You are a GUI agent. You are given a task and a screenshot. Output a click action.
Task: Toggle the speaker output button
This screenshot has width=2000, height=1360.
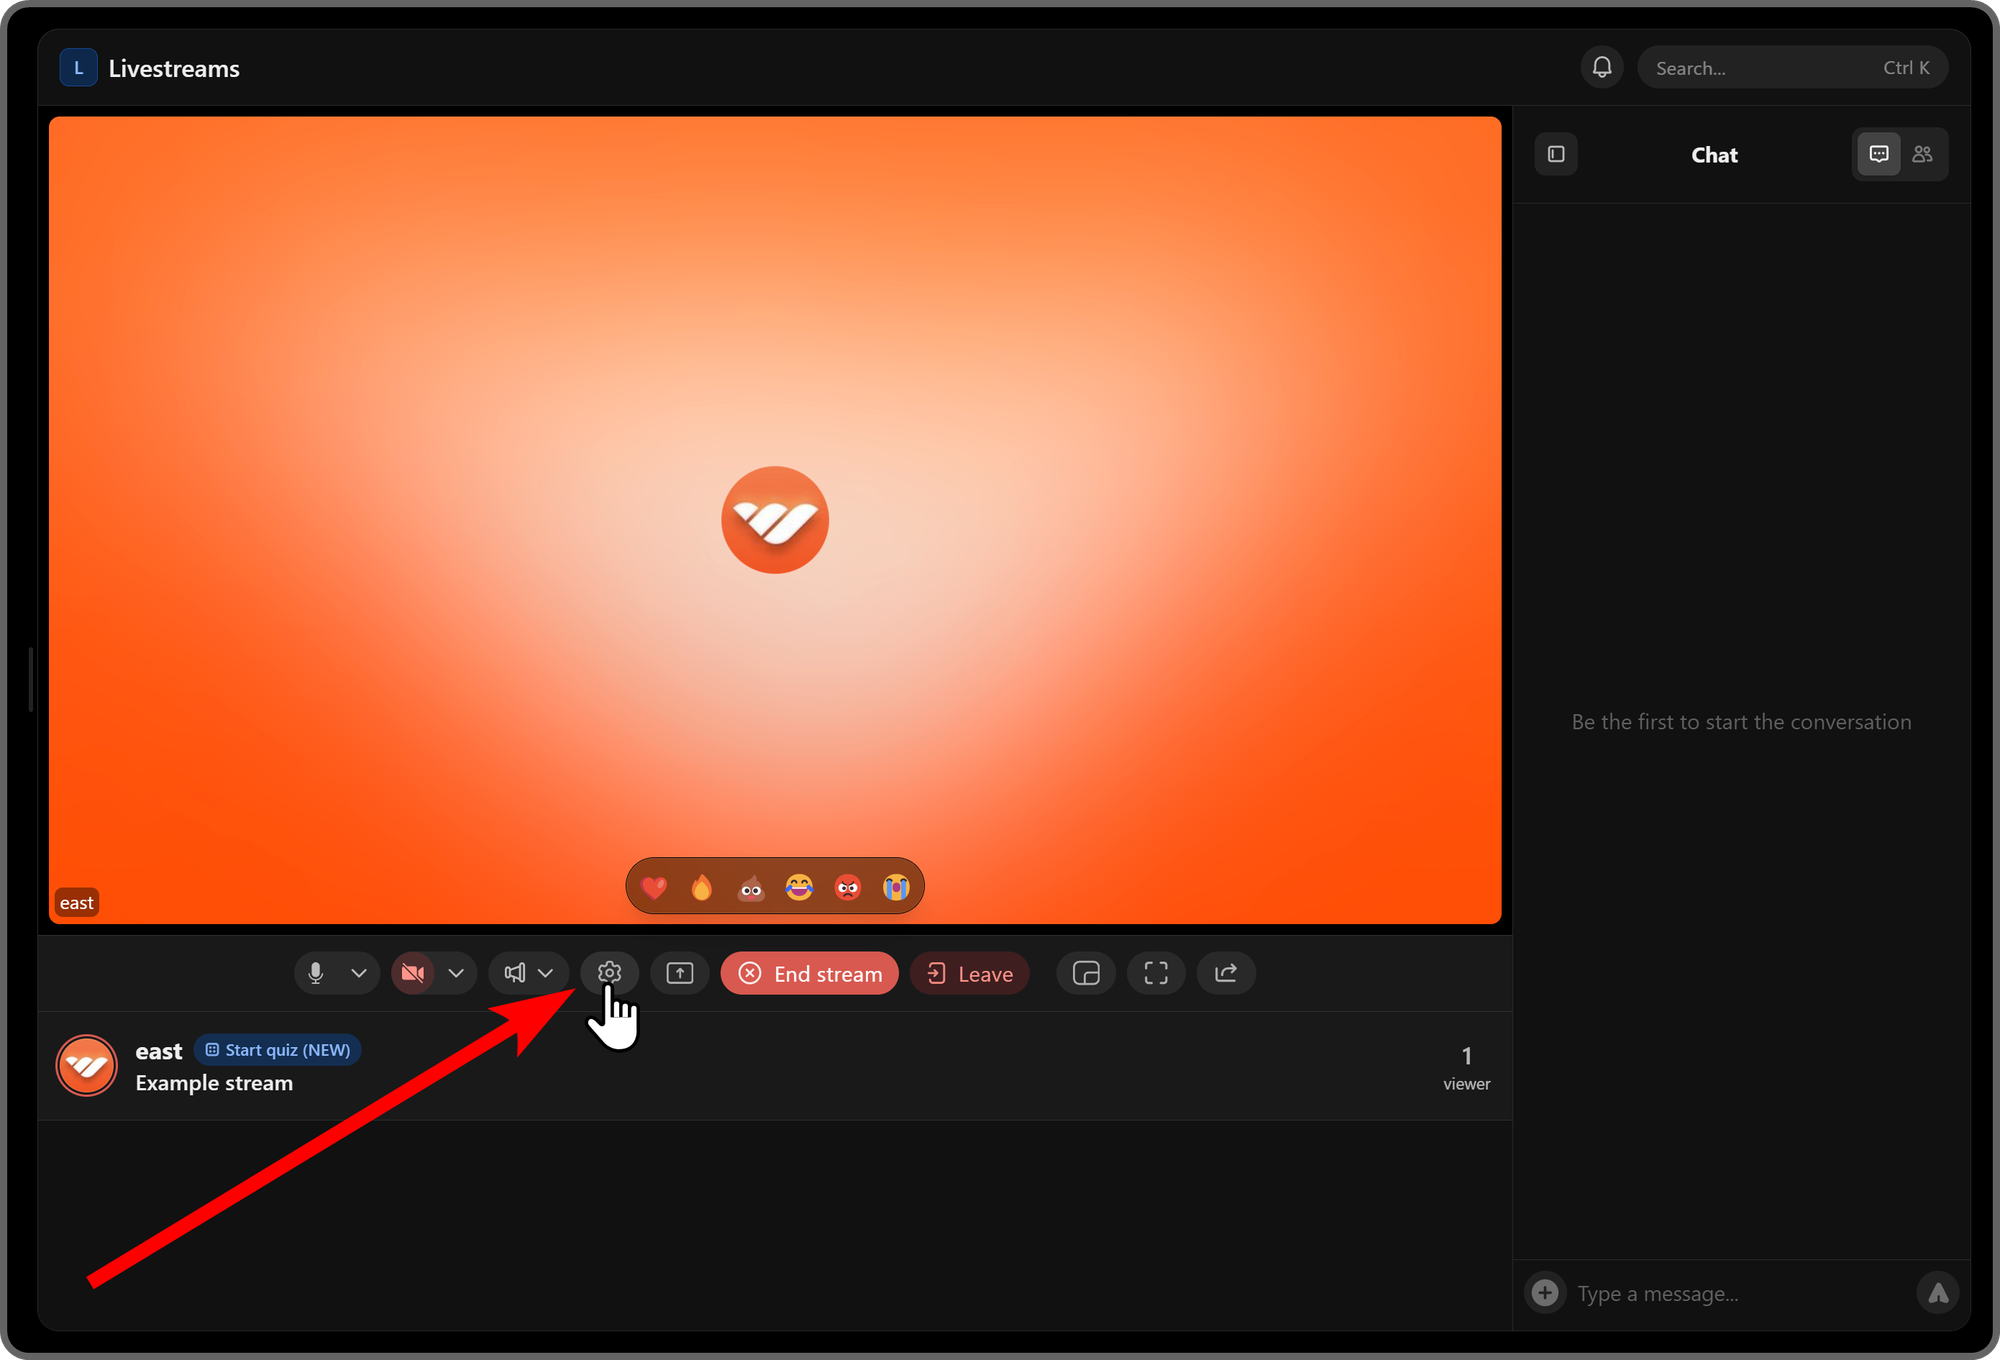514,973
